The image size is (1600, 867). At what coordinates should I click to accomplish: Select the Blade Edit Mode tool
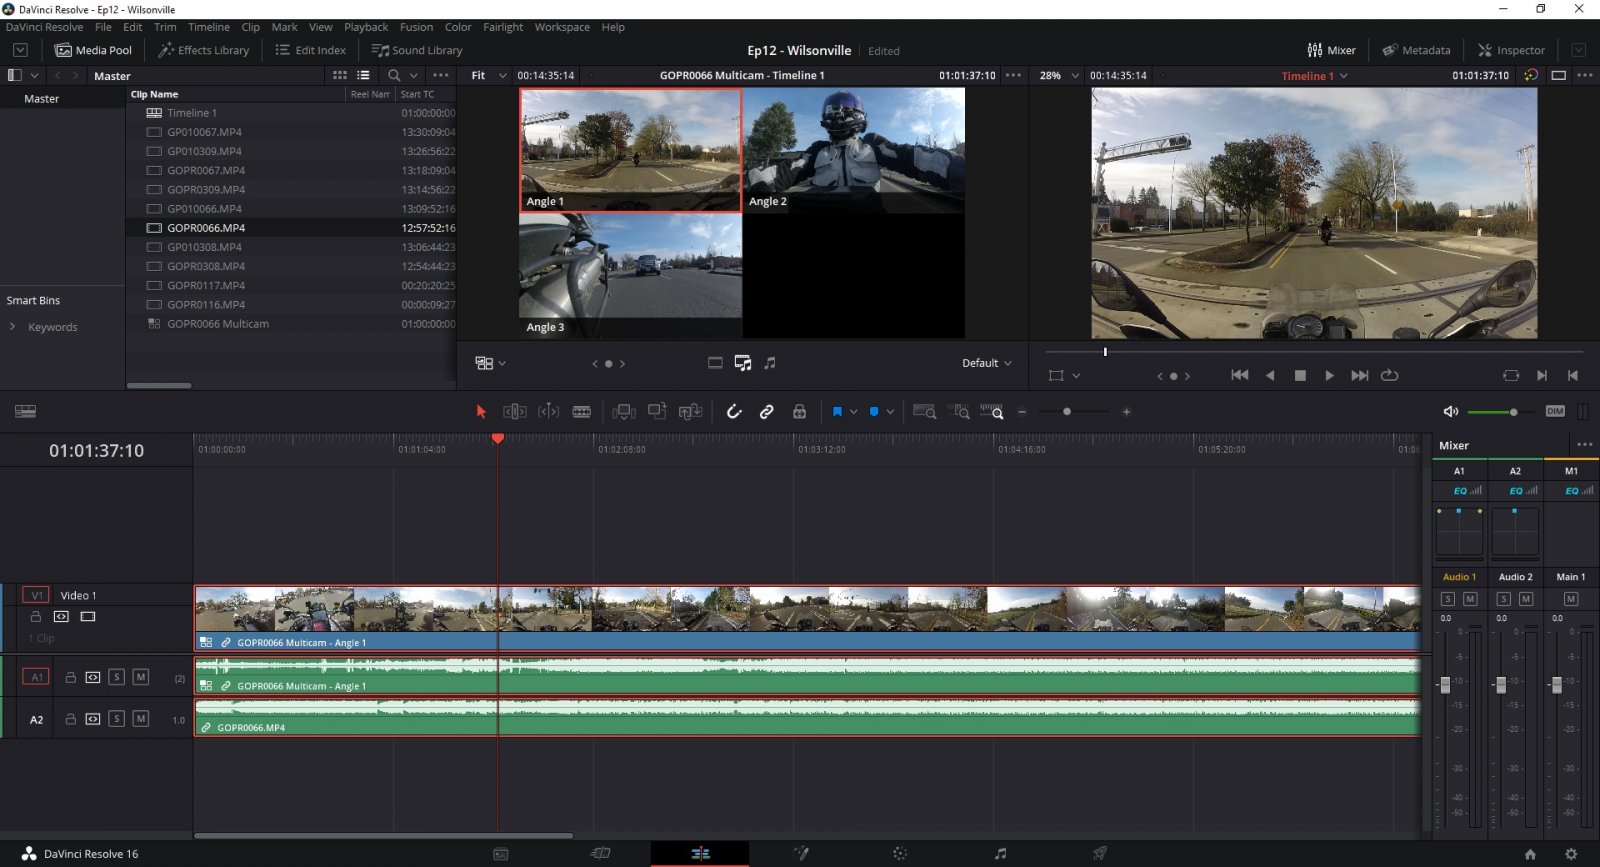point(581,412)
